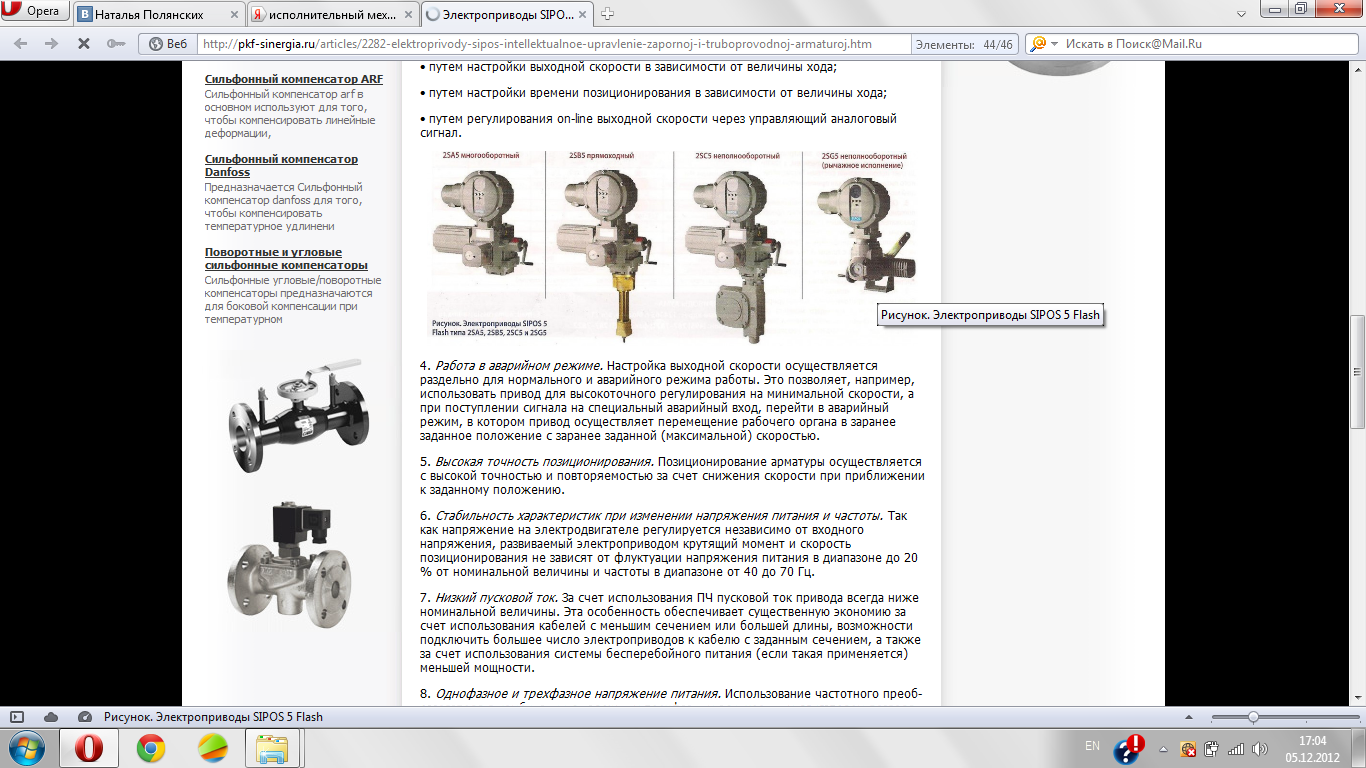Open a new tab with plus icon
The width and height of the screenshot is (1366, 768).
[607, 14]
